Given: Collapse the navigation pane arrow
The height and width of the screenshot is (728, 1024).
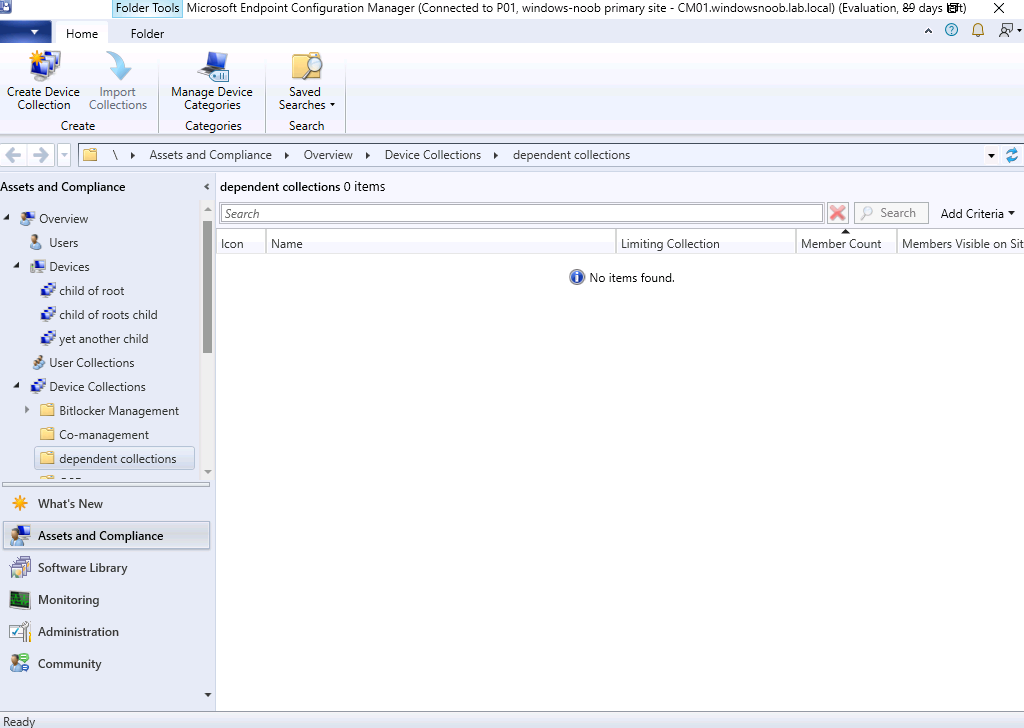Looking at the screenshot, I should click(206, 187).
